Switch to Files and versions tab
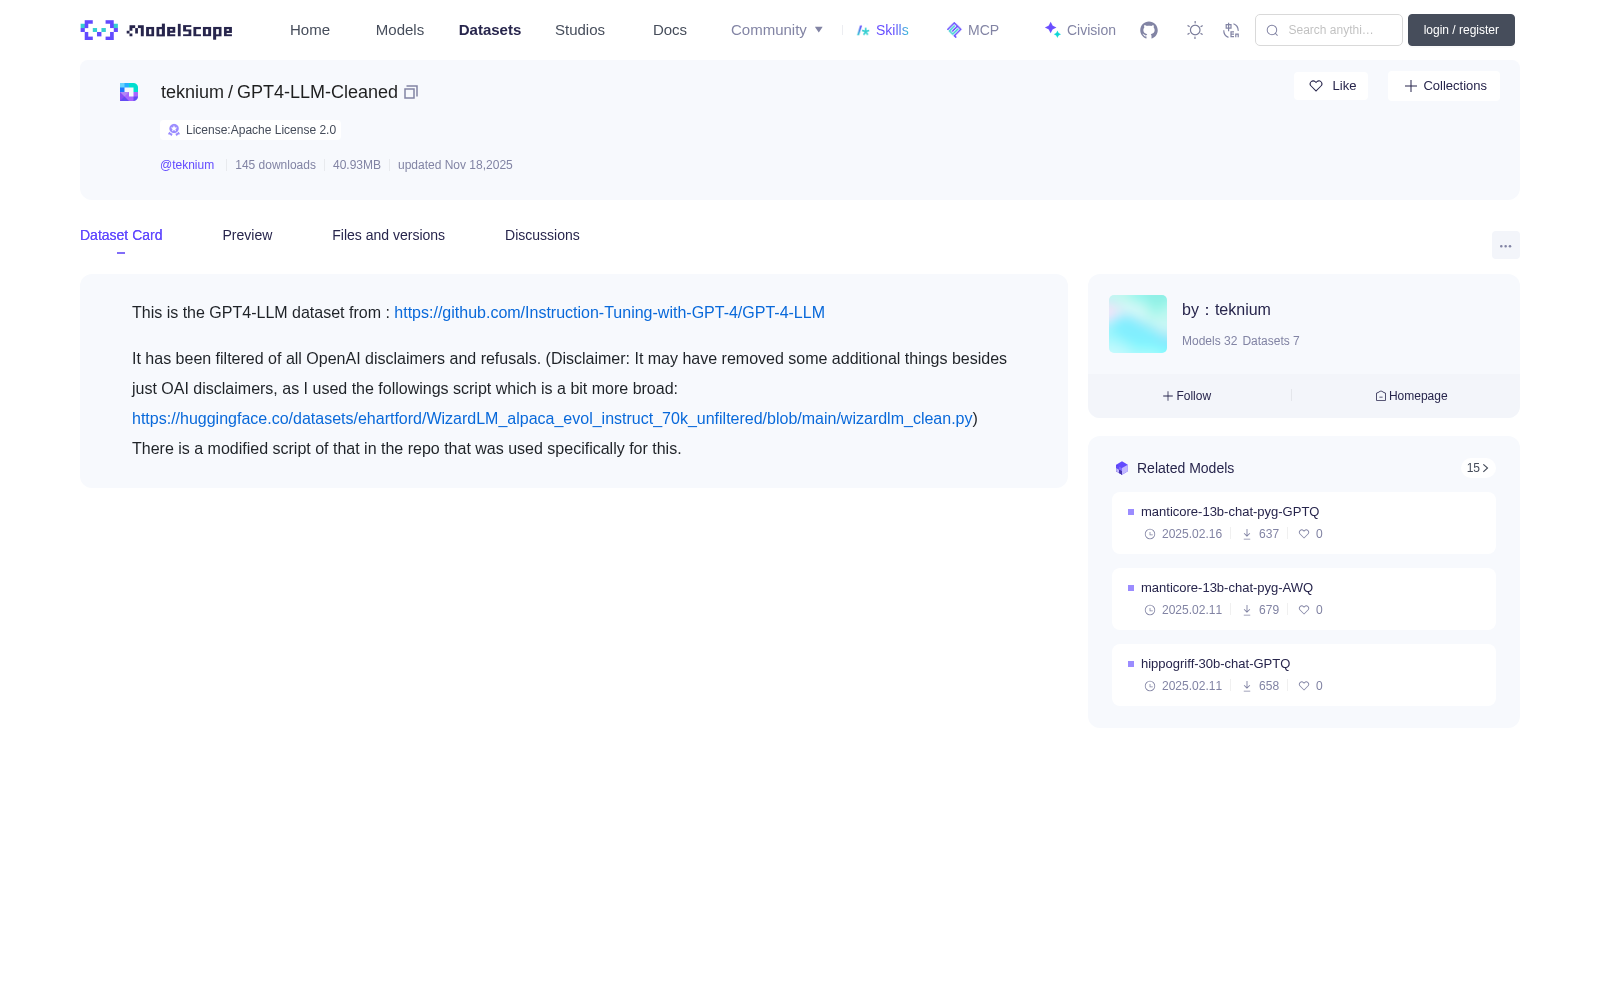1600x1000 pixels. (388, 235)
